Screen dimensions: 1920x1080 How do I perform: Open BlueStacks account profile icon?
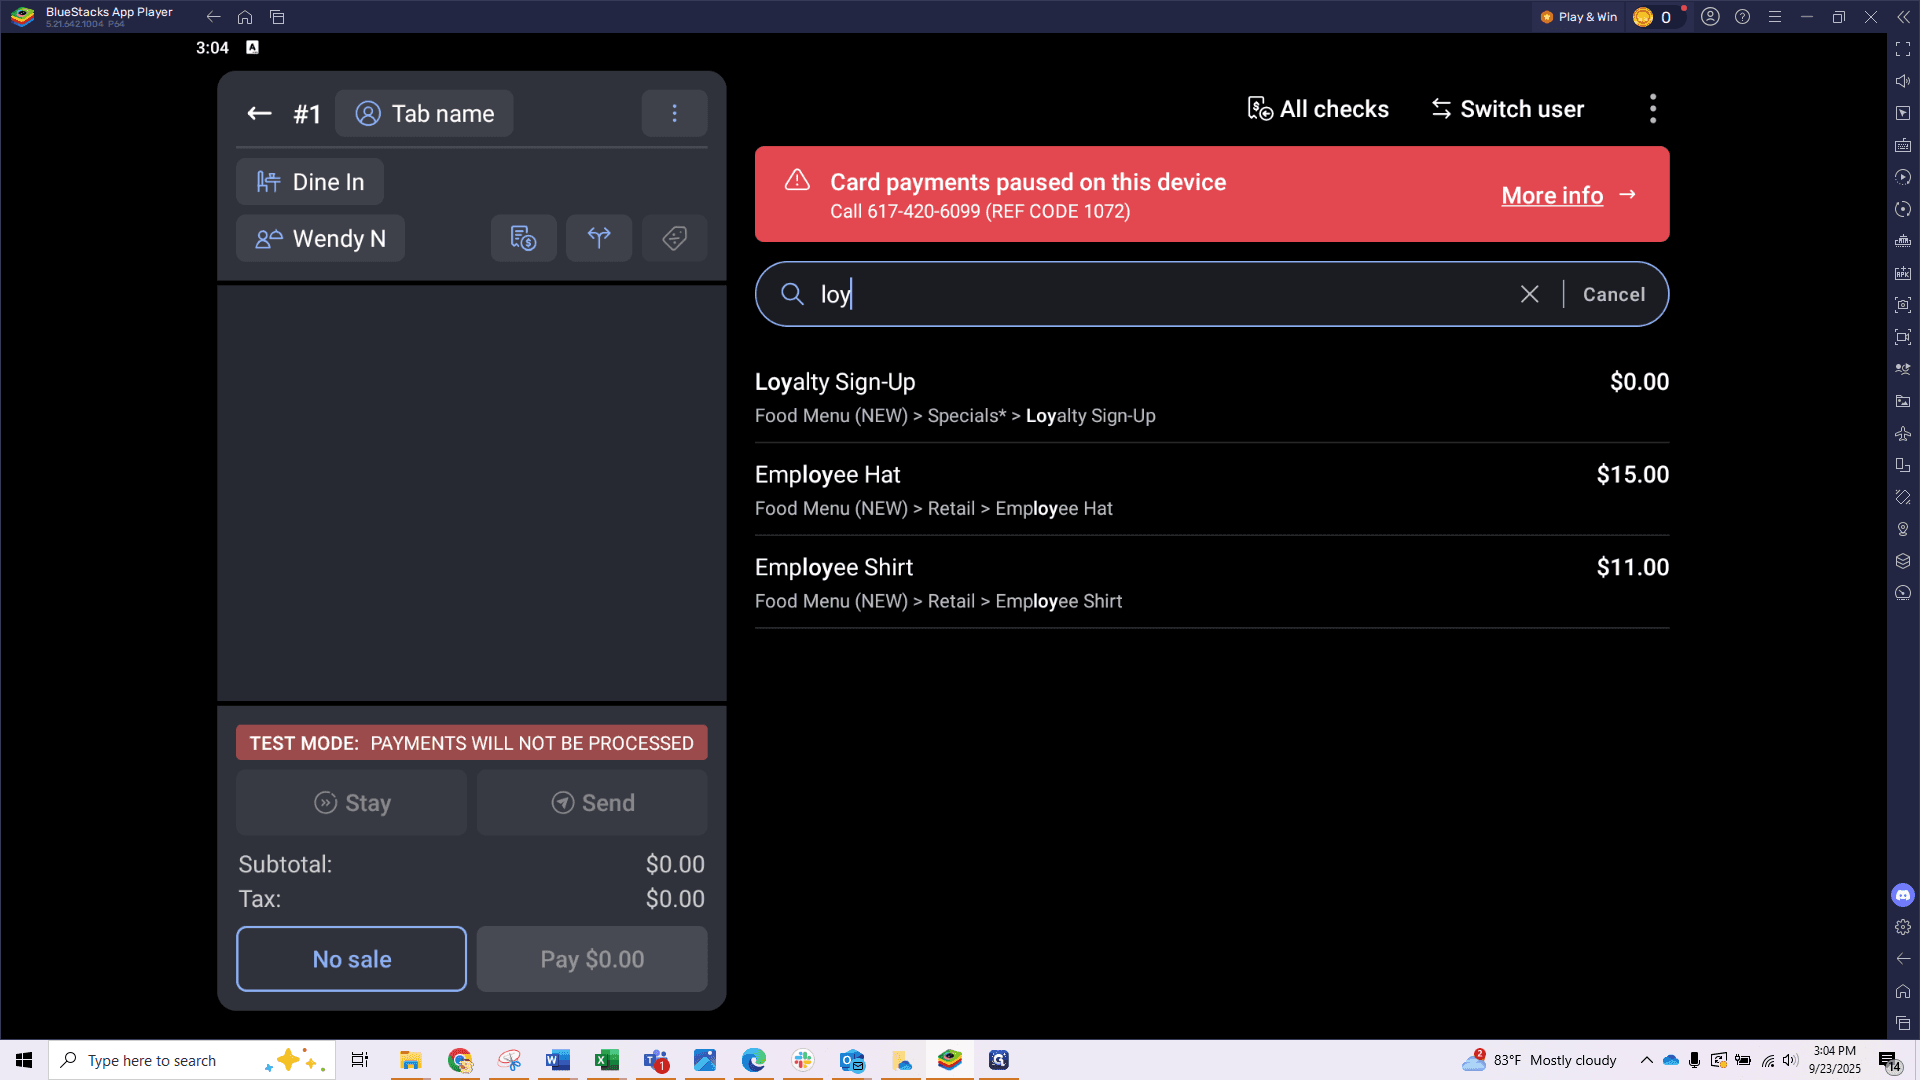[x=1710, y=17]
